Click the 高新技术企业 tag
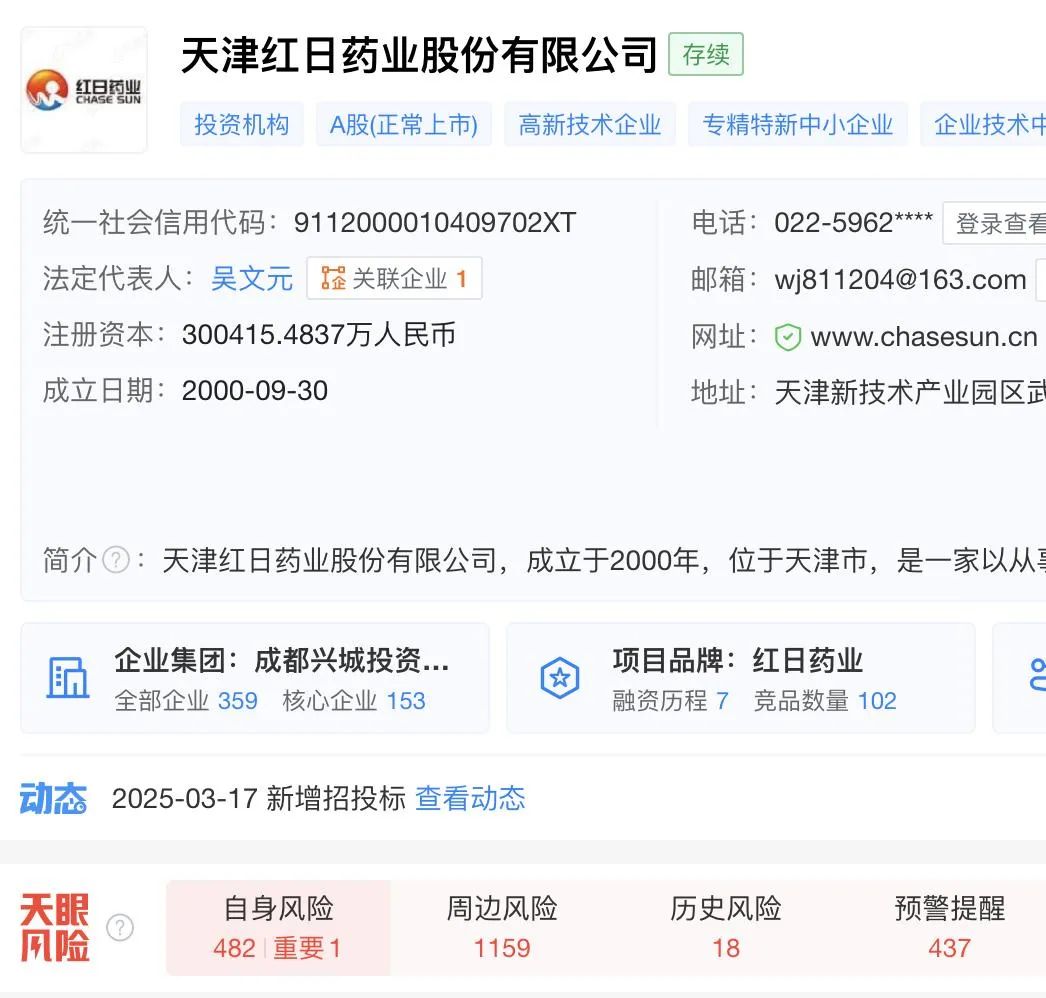Image resolution: width=1046 pixels, height=998 pixels. tap(590, 124)
